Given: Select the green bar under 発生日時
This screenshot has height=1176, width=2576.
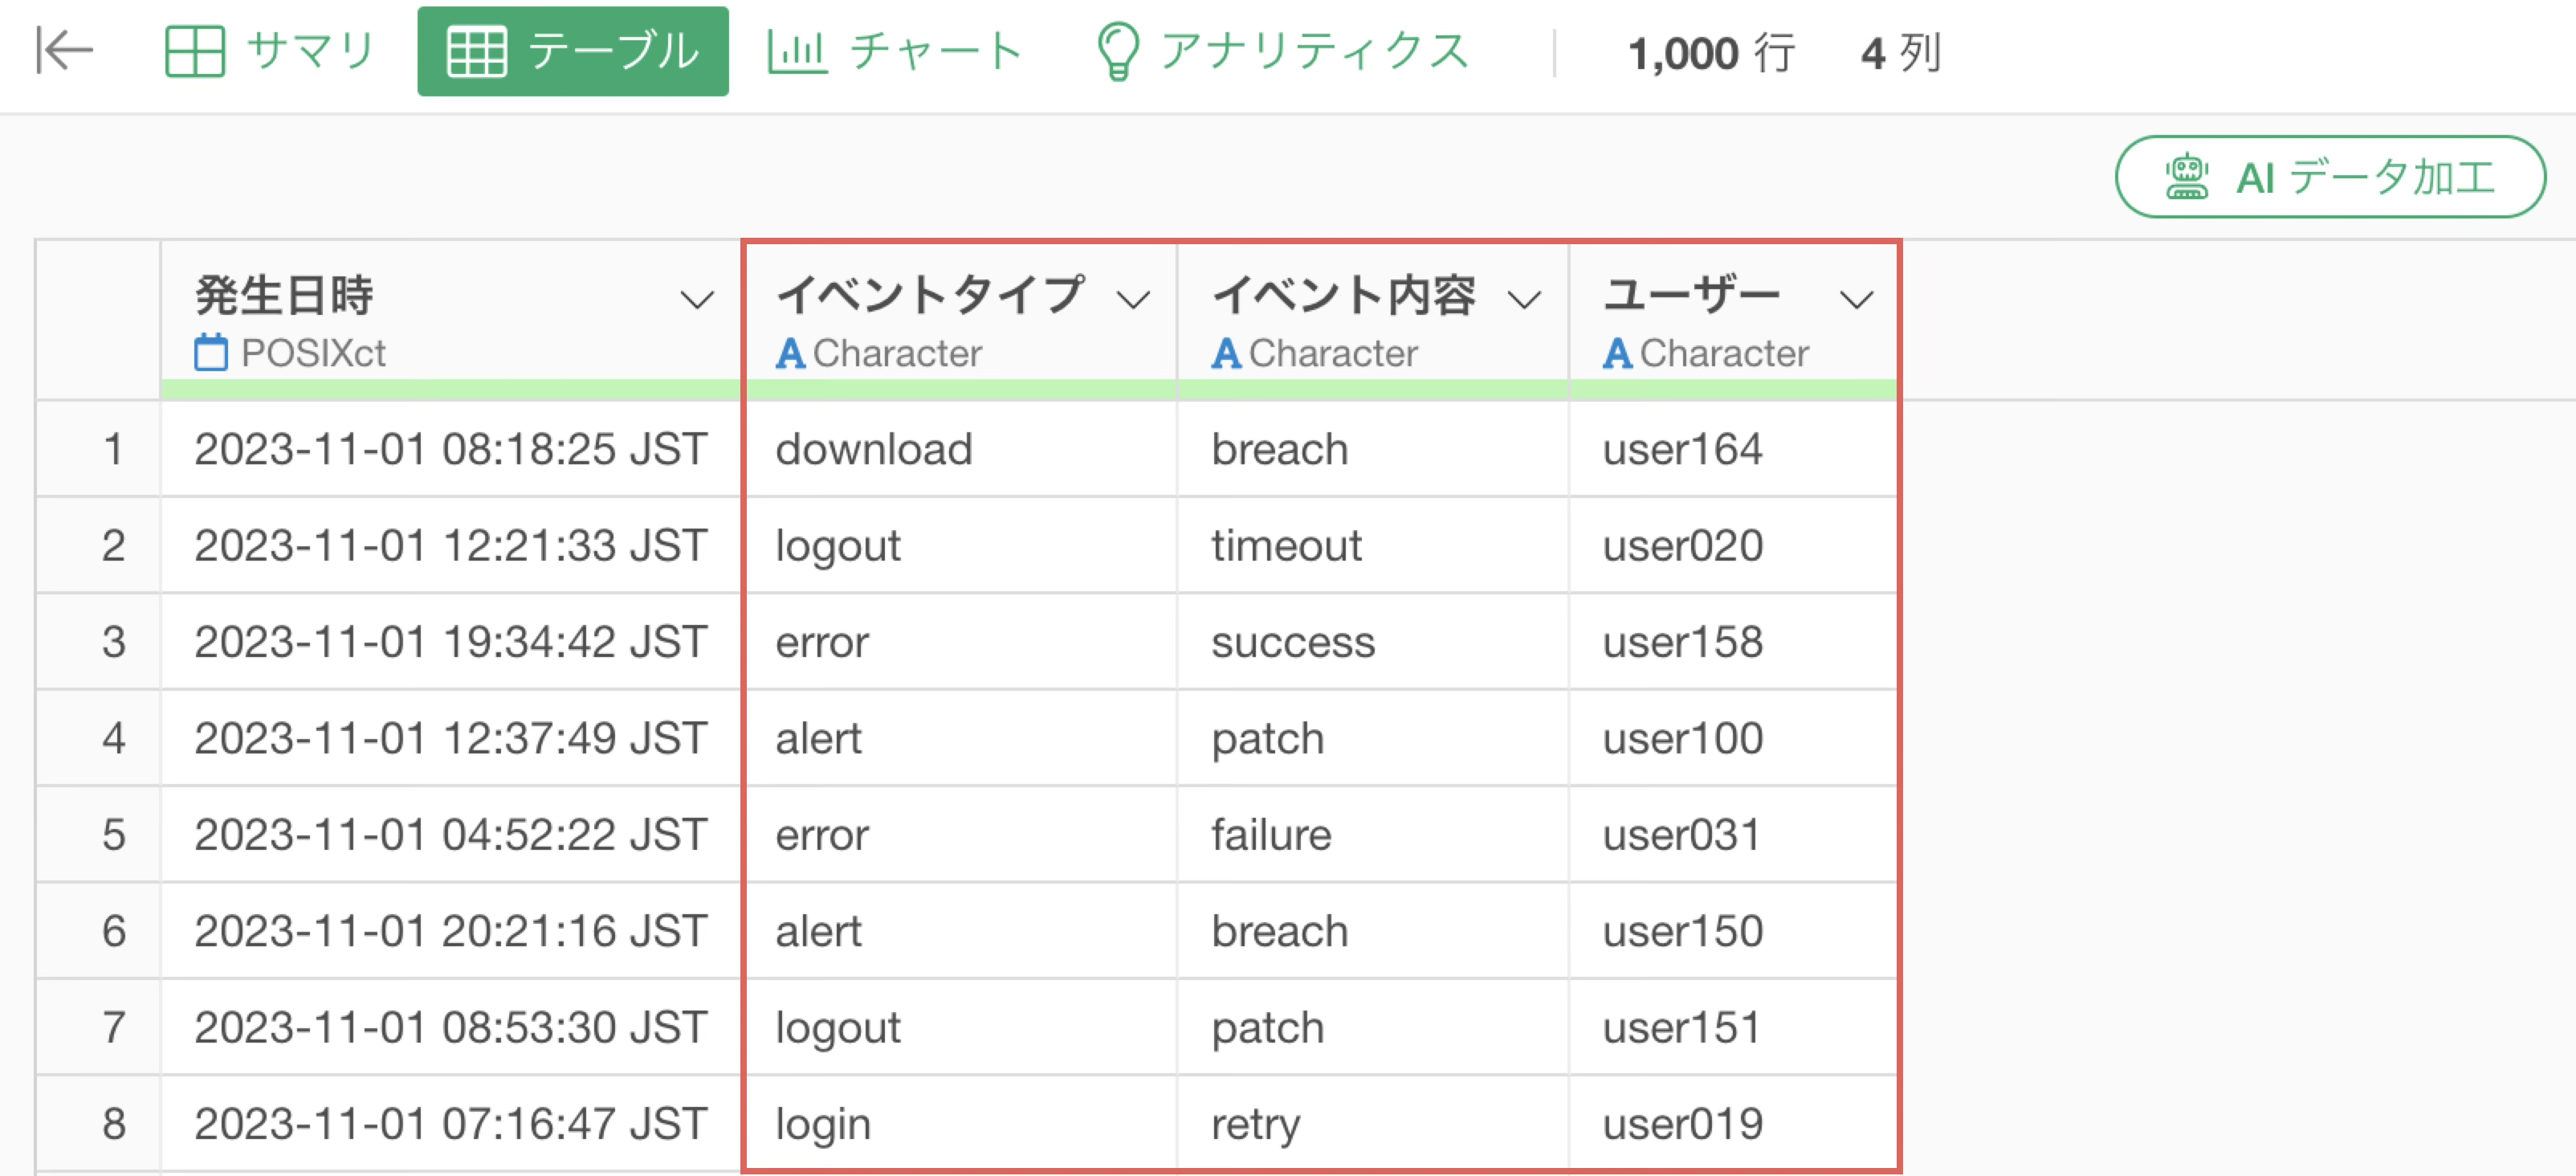Looking at the screenshot, I should (x=450, y=389).
